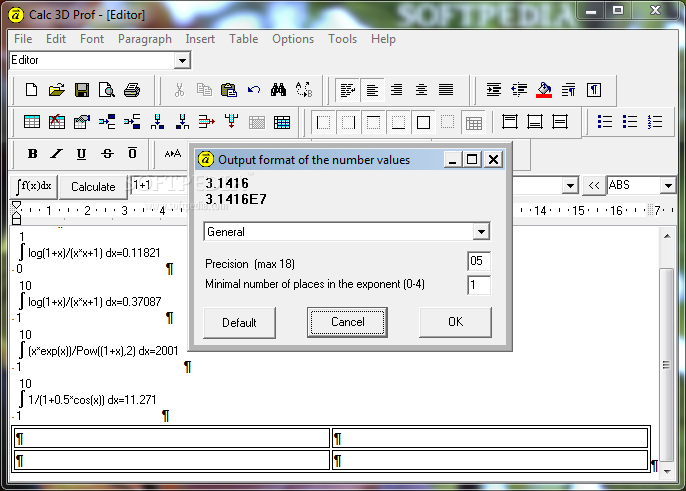The height and width of the screenshot is (491, 686).
Task: Expand the ABS function dropdown
Action: [668, 186]
